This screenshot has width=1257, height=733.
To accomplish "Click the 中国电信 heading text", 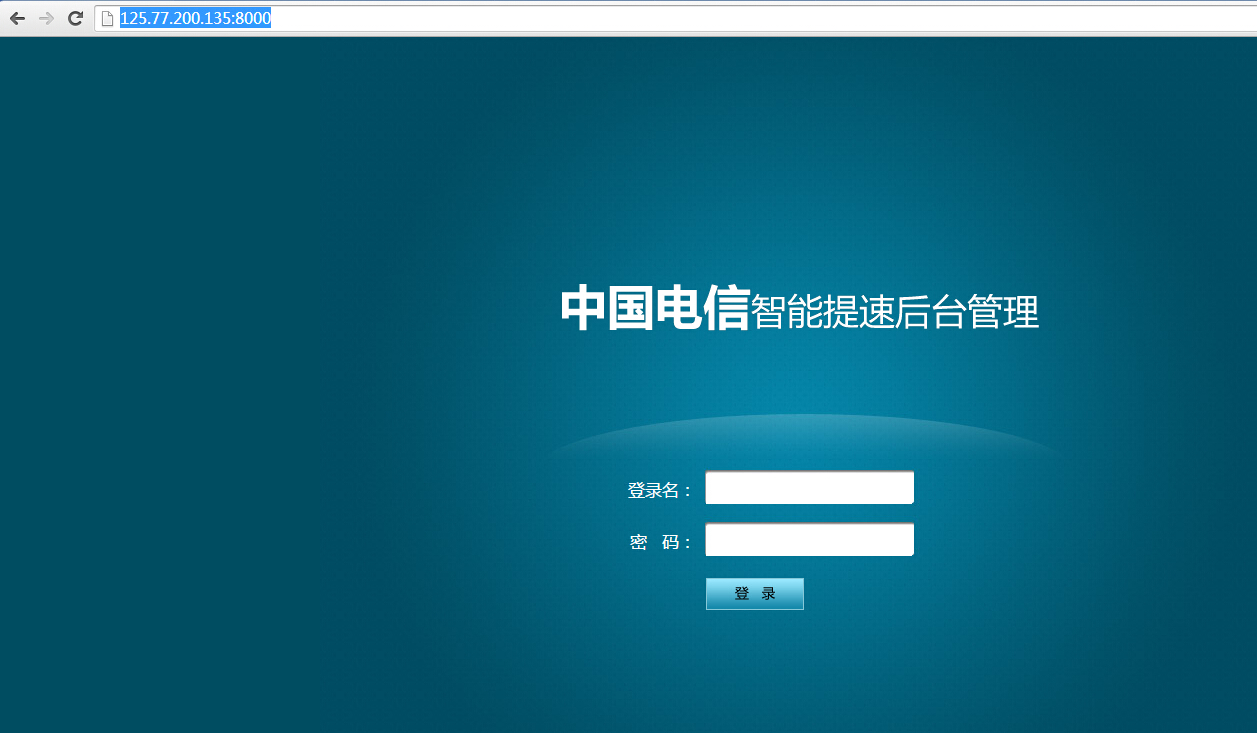I will tap(654, 308).
